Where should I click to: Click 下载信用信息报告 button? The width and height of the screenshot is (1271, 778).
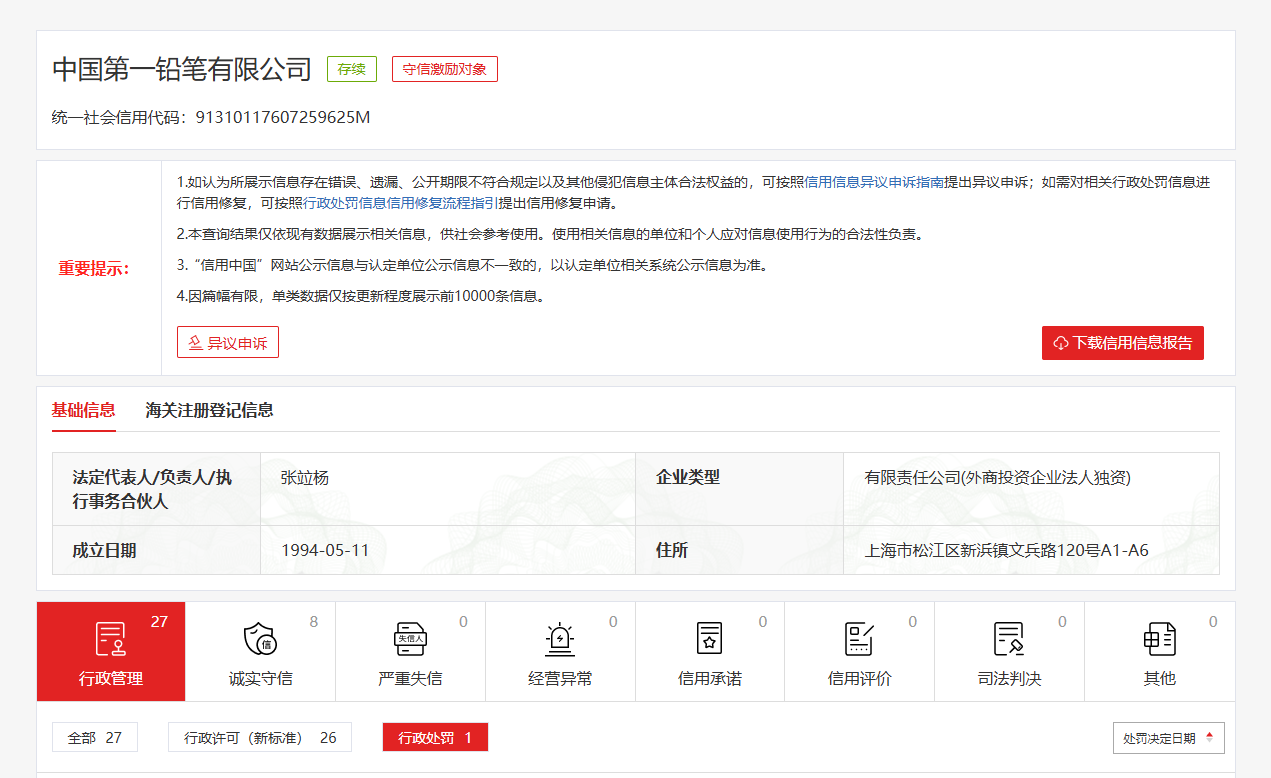(x=1123, y=343)
